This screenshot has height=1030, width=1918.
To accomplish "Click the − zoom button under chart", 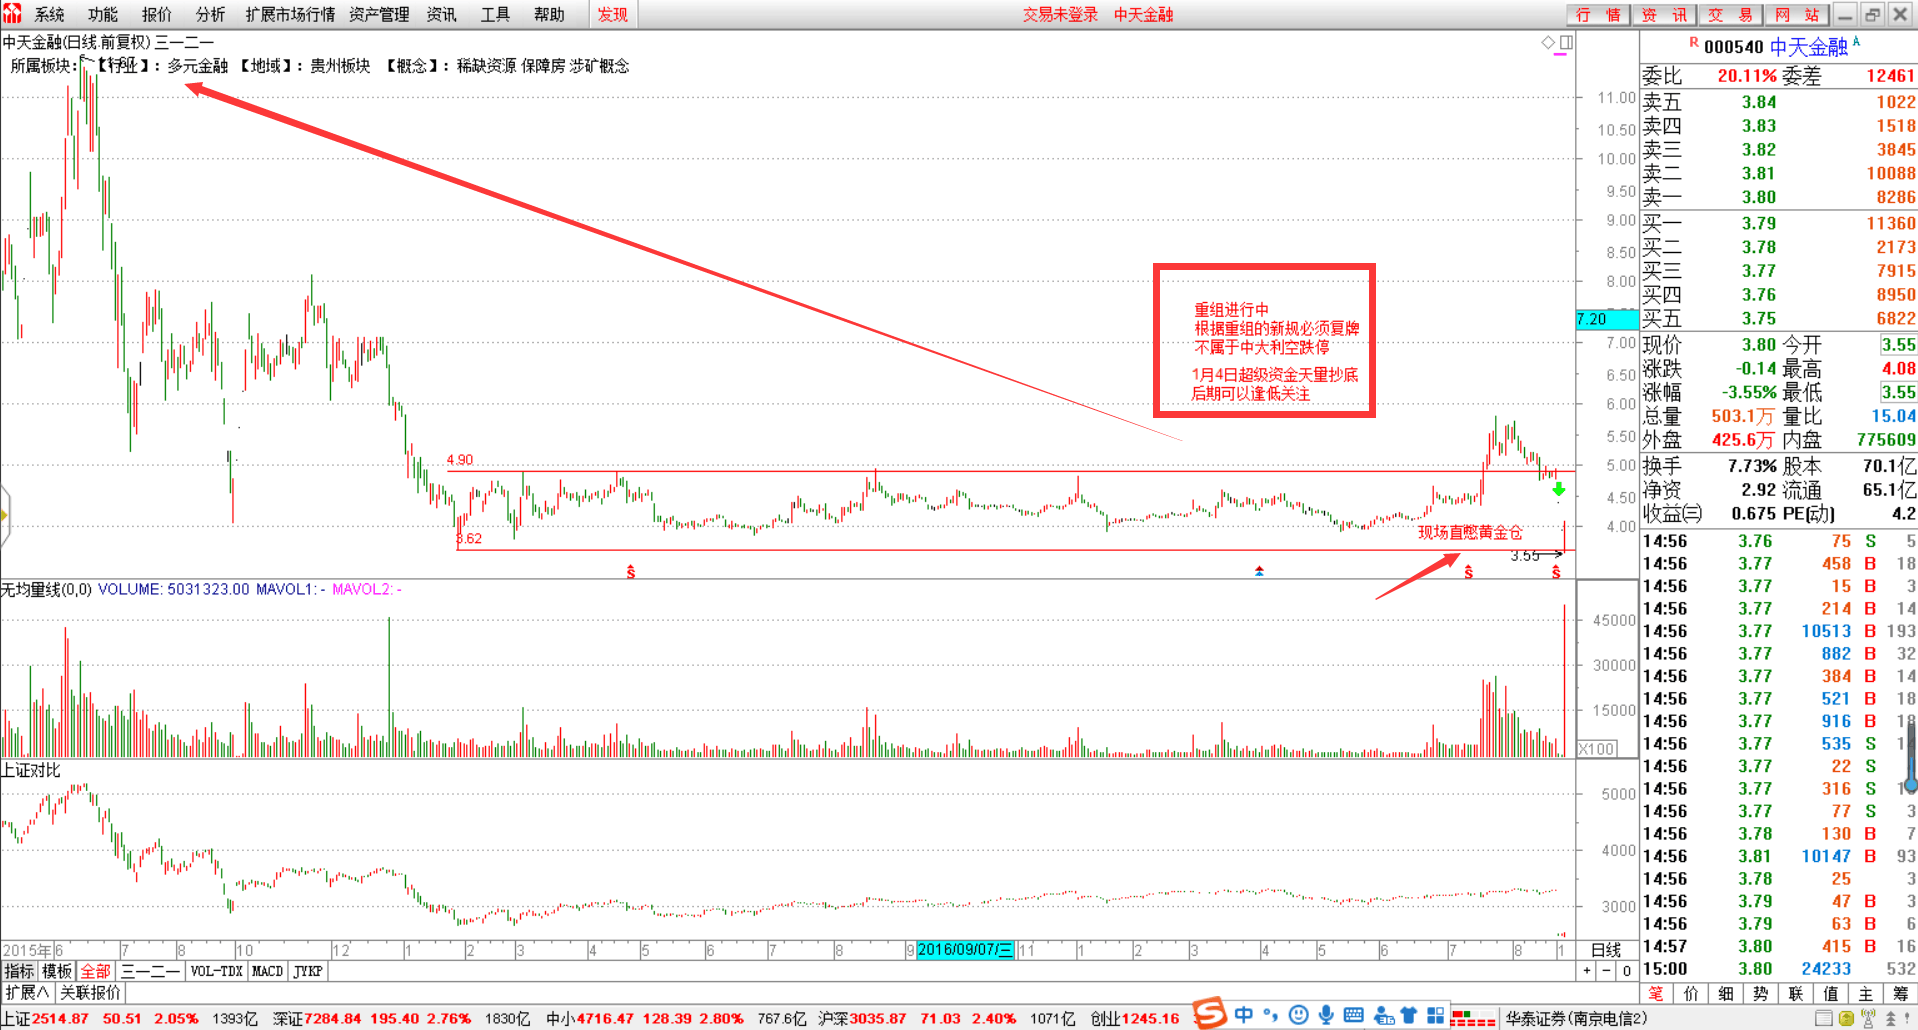I will point(1607,971).
